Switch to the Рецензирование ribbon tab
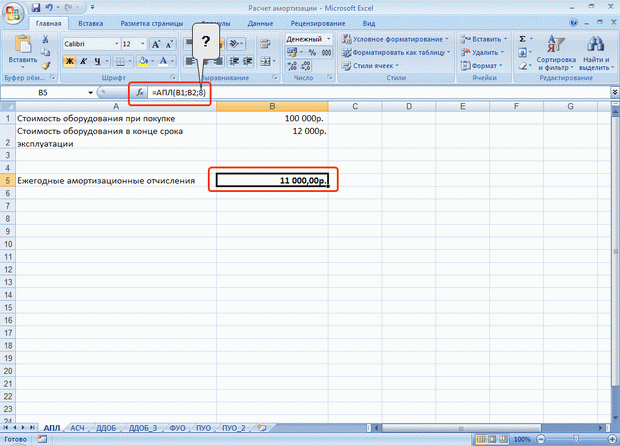The image size is (620, 446). click(x=318, y=23)
